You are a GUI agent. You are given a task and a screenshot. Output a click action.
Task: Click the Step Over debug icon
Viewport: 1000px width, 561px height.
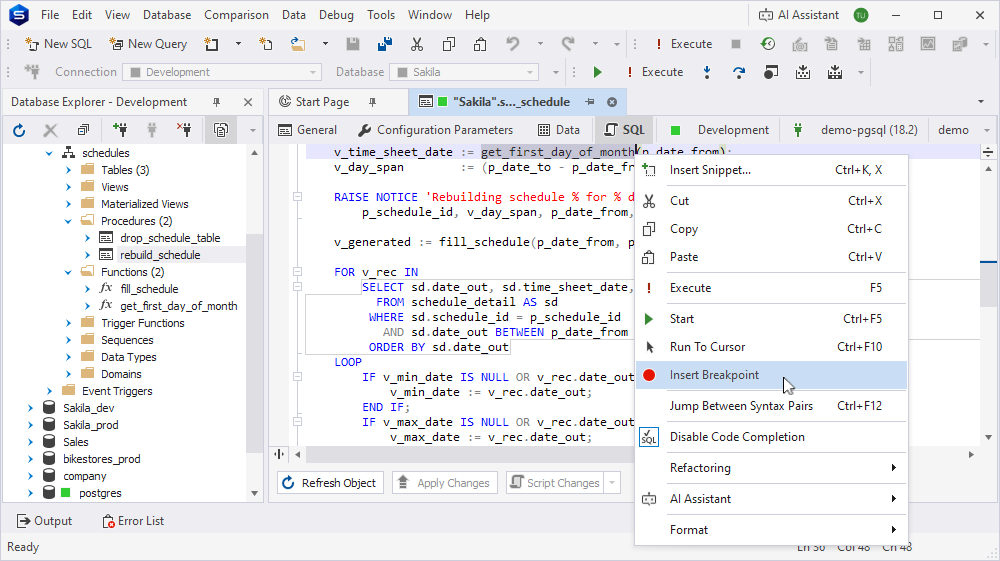coord(739,72)
